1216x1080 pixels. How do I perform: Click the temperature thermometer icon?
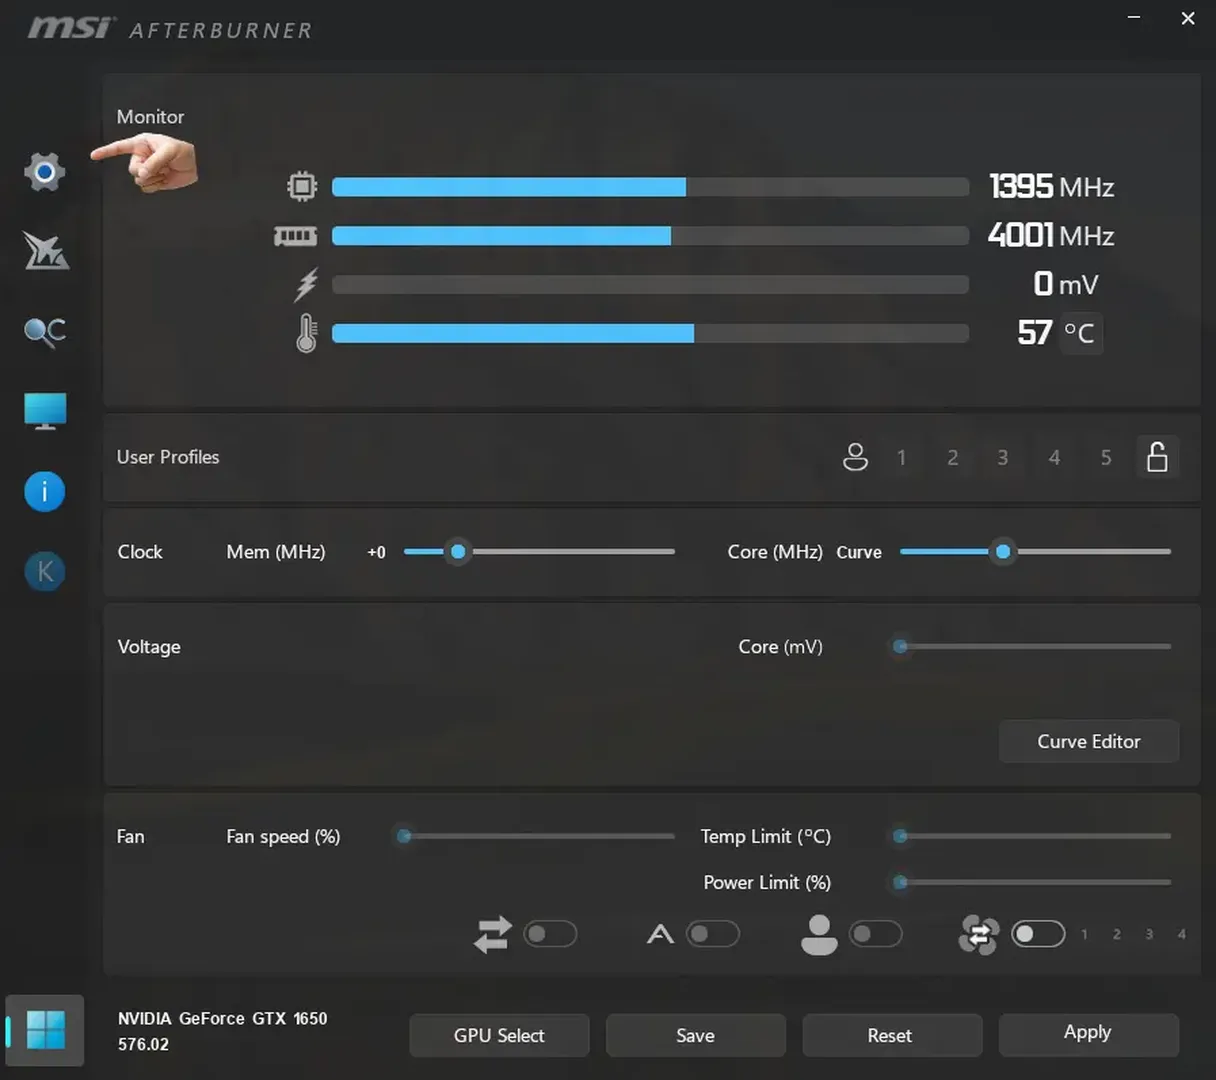[306, 333]
